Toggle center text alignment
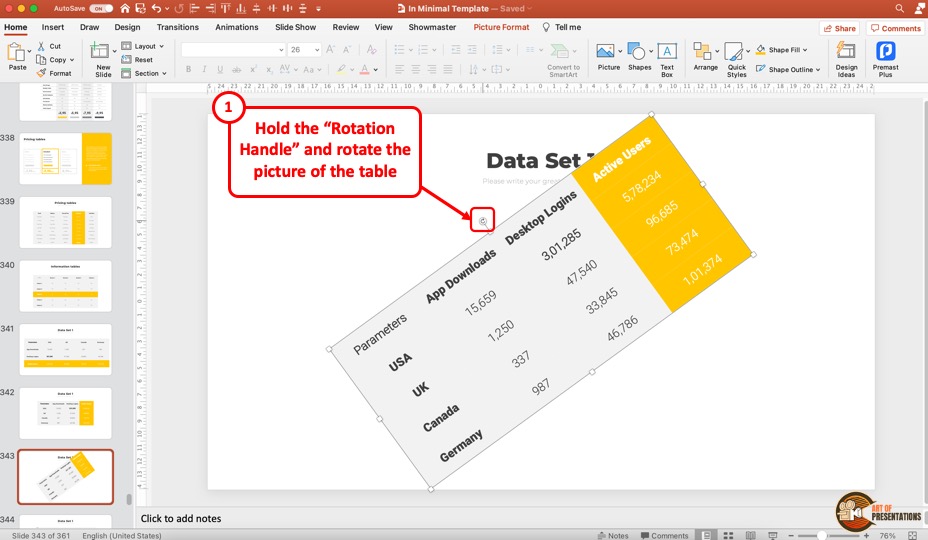 click(x=415, y=69)
